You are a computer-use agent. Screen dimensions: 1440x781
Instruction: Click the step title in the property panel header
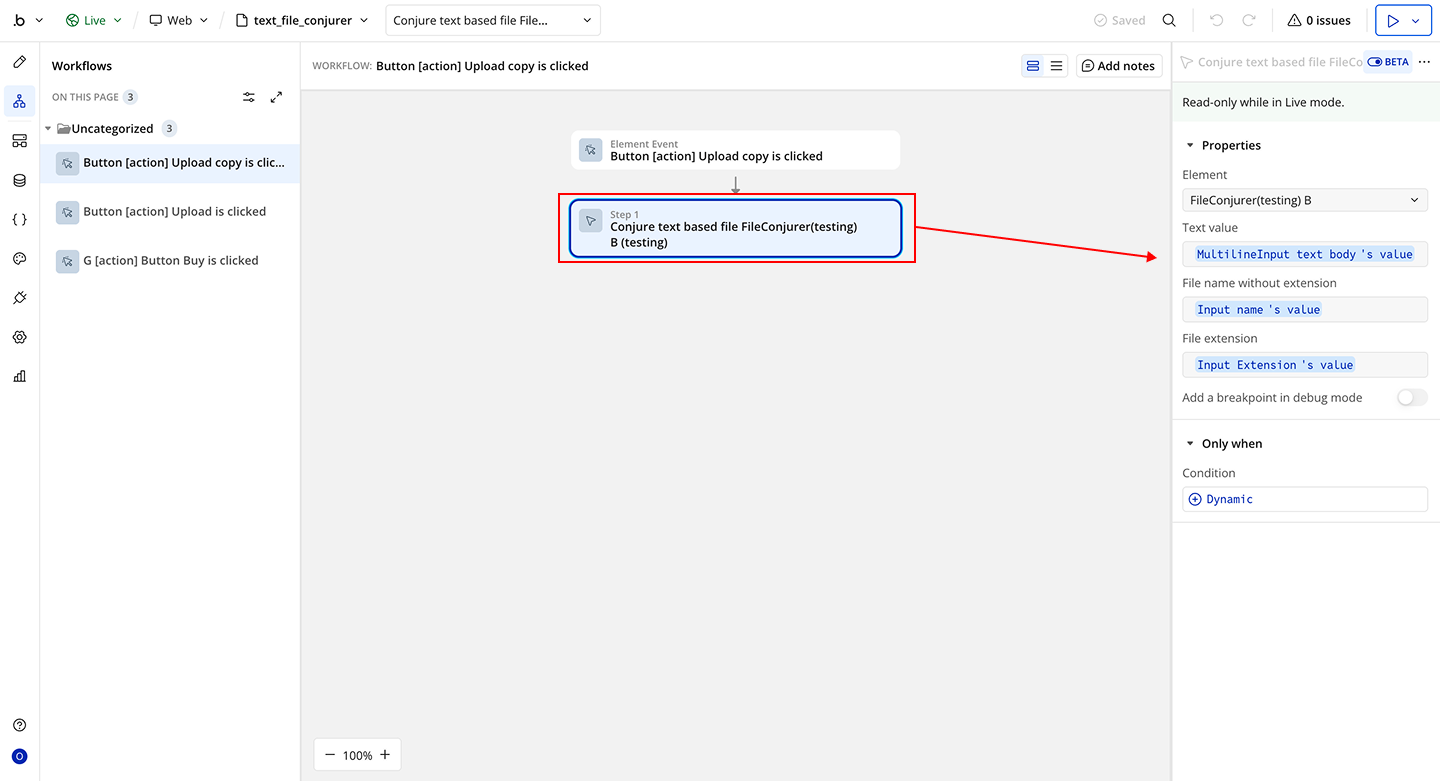click(x=1280, y=62)
